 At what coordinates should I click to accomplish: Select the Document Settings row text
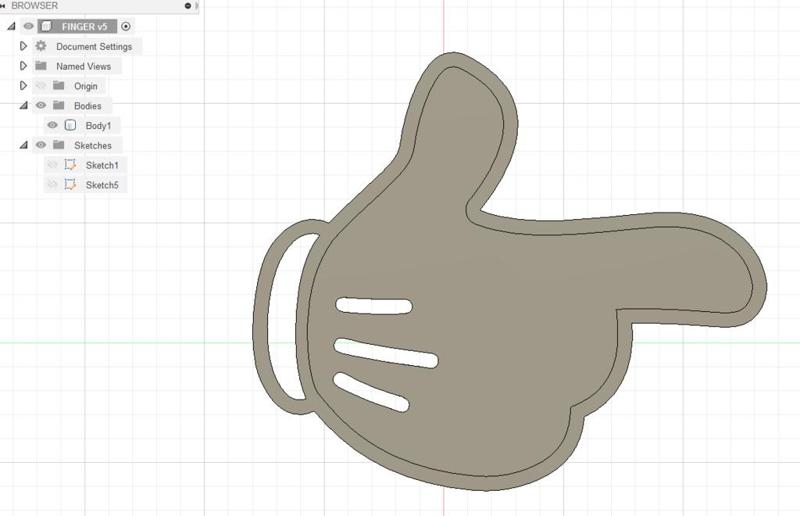[x=94, y=46]
